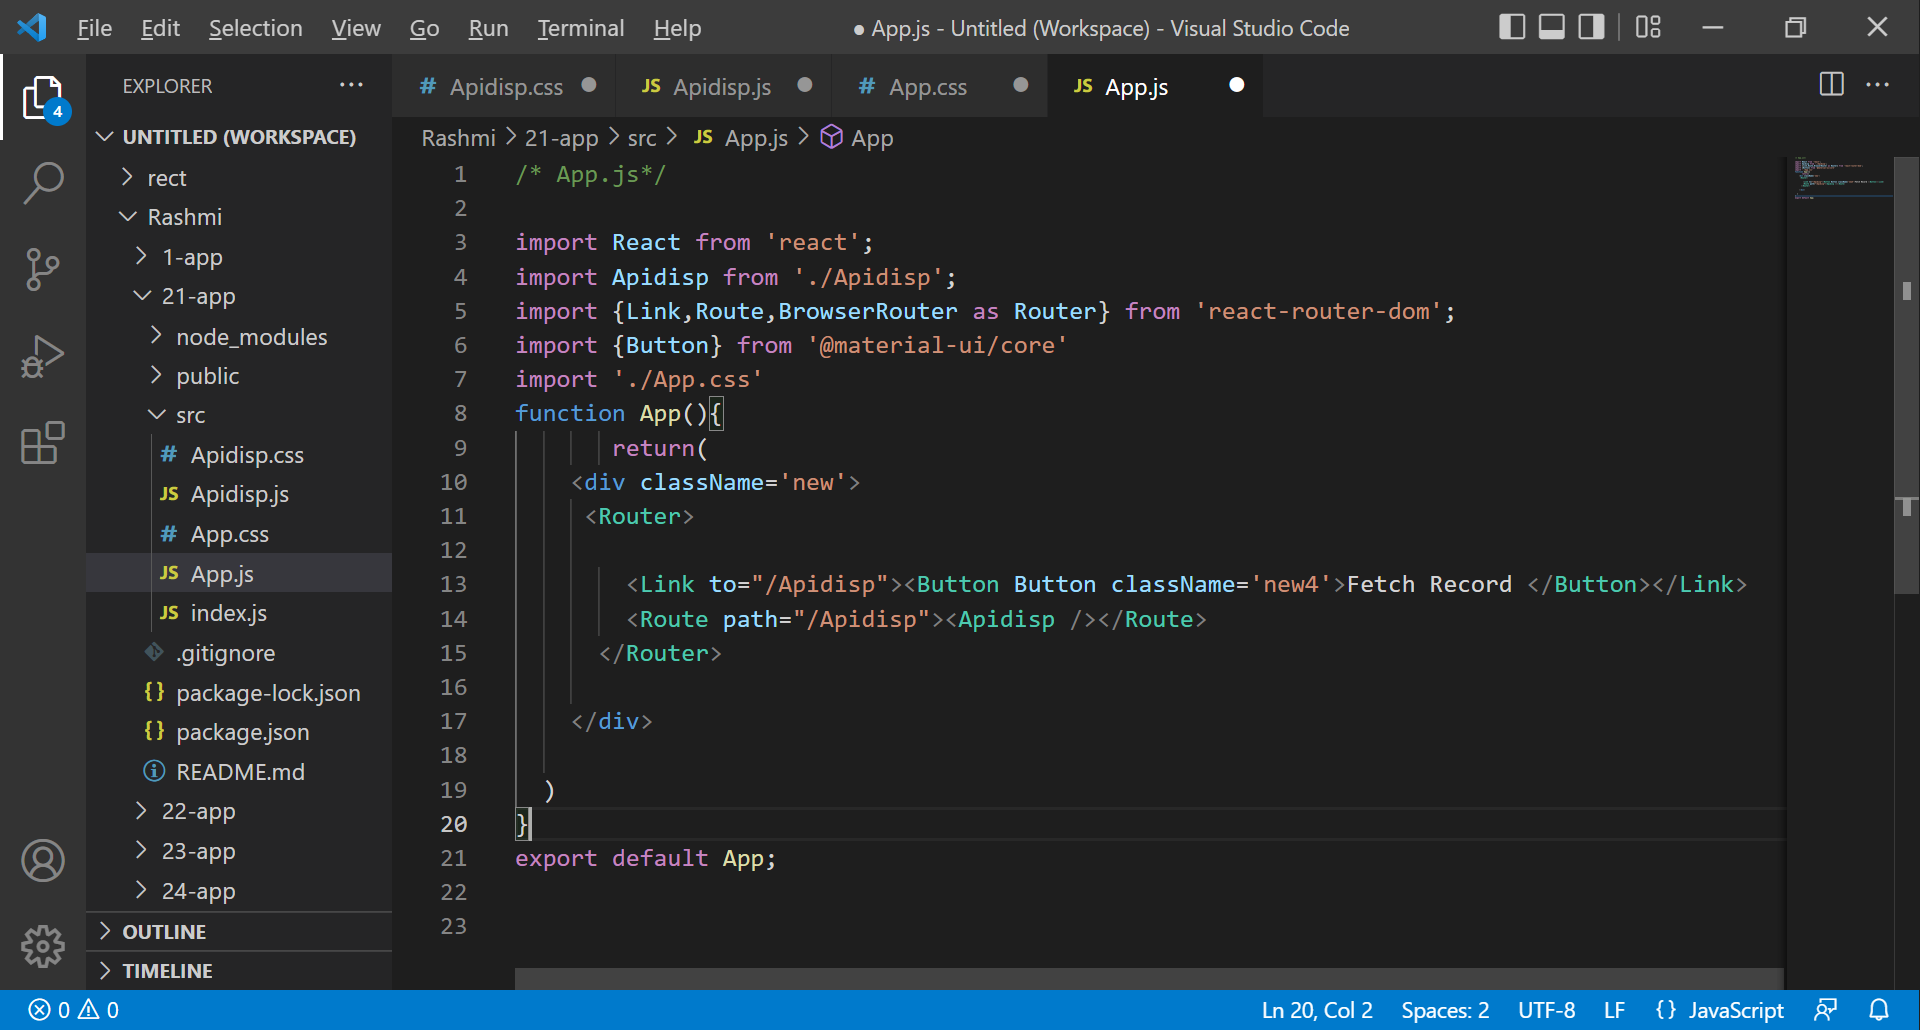The height and width of the screenshot is (1030, 1920).
Task: Click the vertical editor scrollbar
Action: [x=1906, y=375]
